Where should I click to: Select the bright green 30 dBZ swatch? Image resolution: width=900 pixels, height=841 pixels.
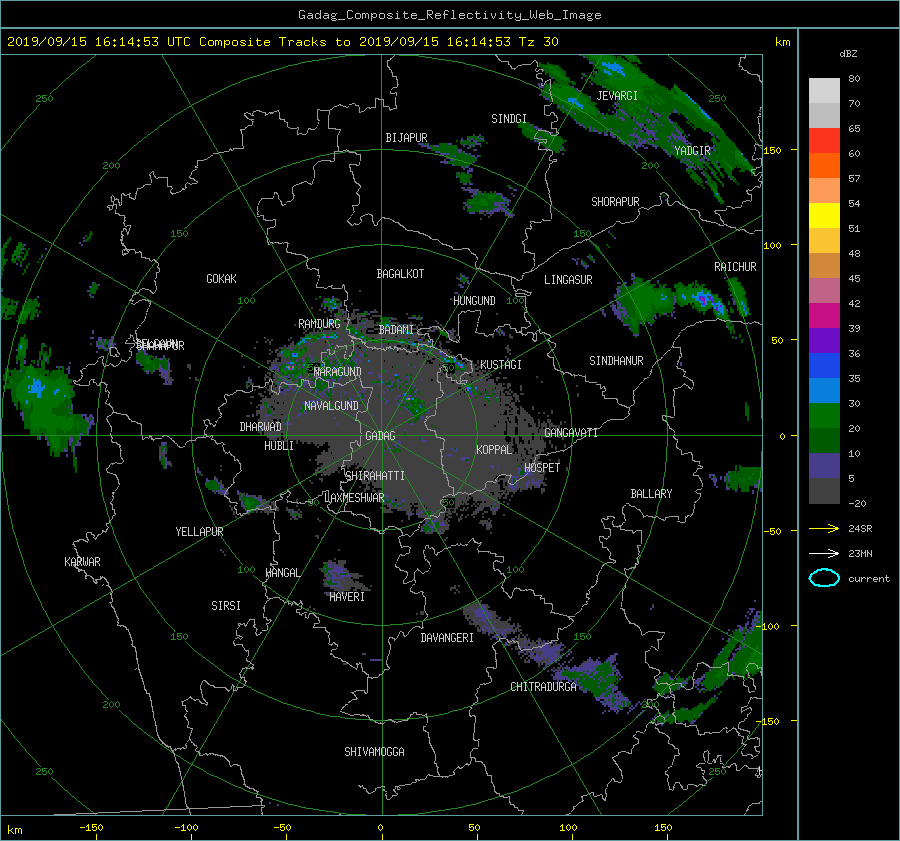tap(824, 416)
